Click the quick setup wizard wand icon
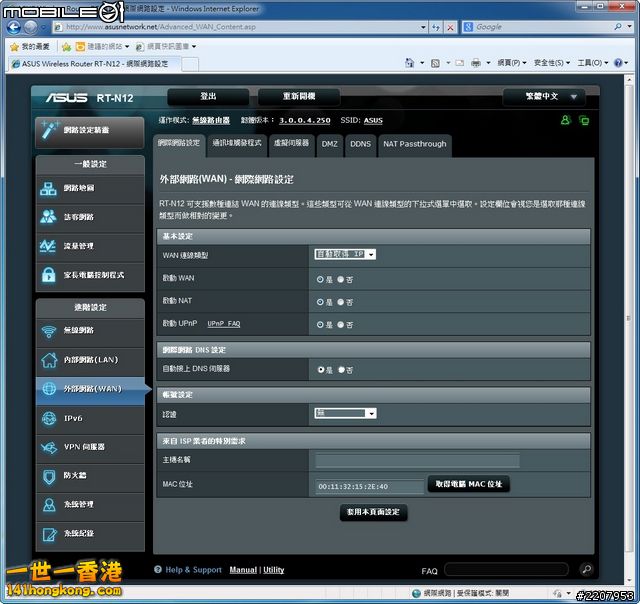 coord(48,129)
